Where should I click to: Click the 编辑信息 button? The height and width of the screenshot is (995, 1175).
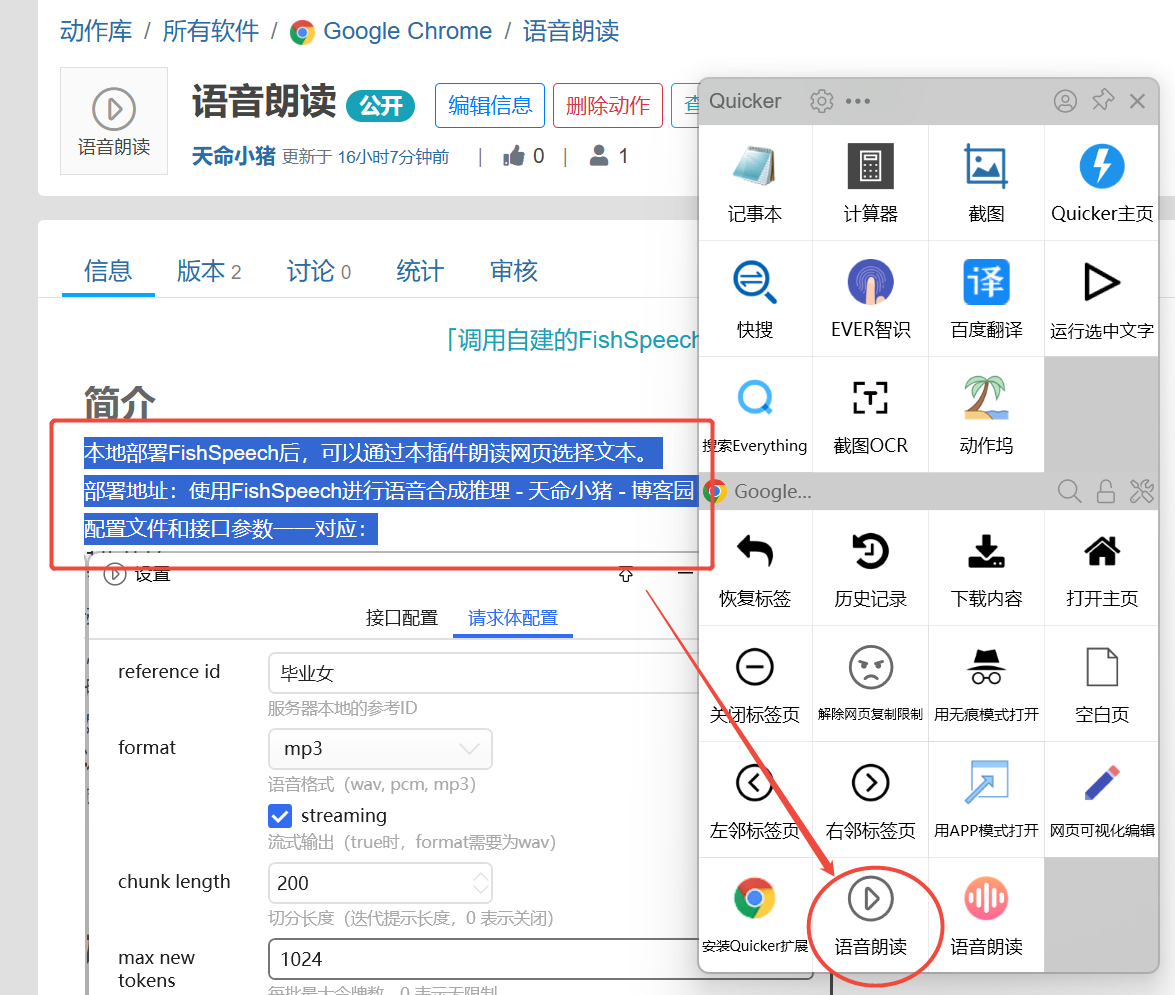click(490, 106)
